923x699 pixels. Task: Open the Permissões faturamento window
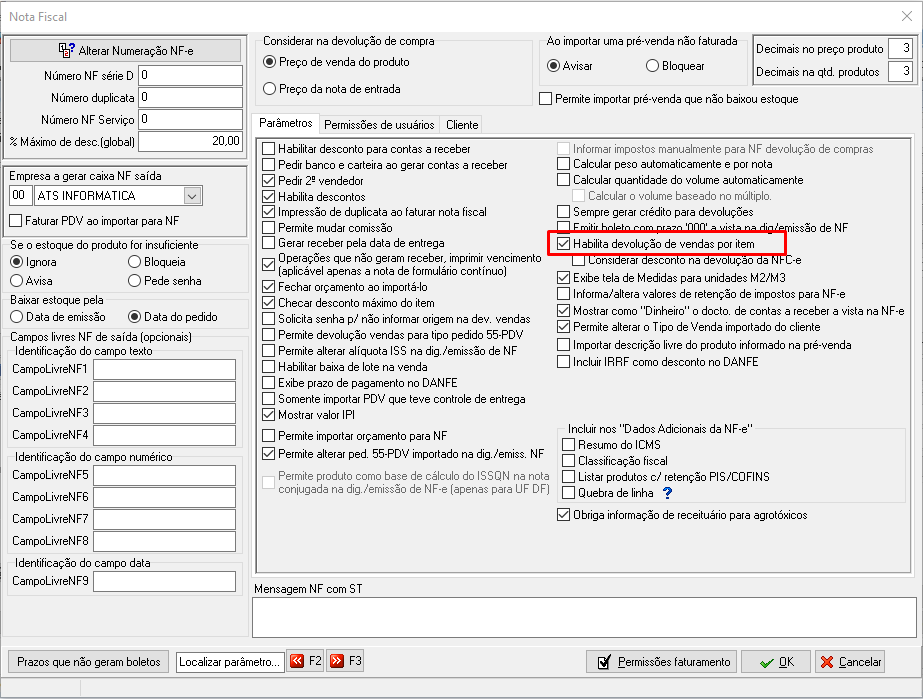[663, 662]
